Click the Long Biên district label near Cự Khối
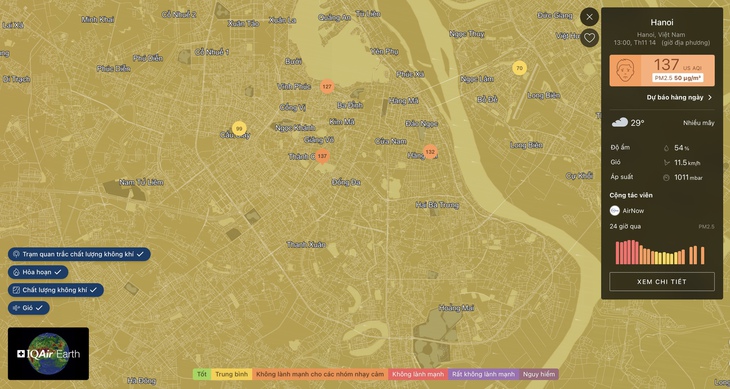Image resolution: width=730 pixels, height=389 pixels. tap(526, 145)
